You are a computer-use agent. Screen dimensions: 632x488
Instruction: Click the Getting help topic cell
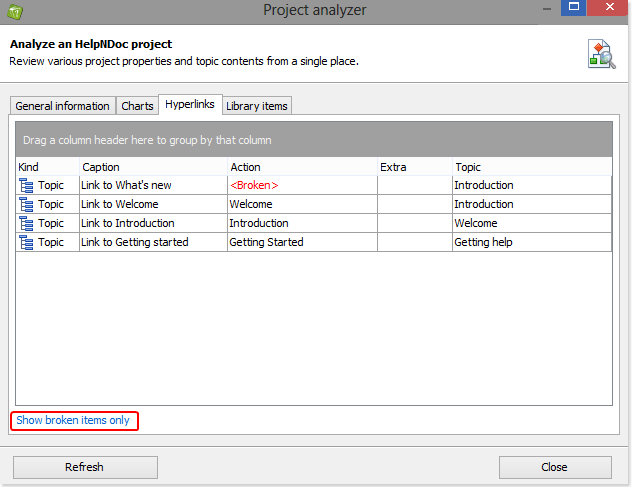(x=532, y=242)
